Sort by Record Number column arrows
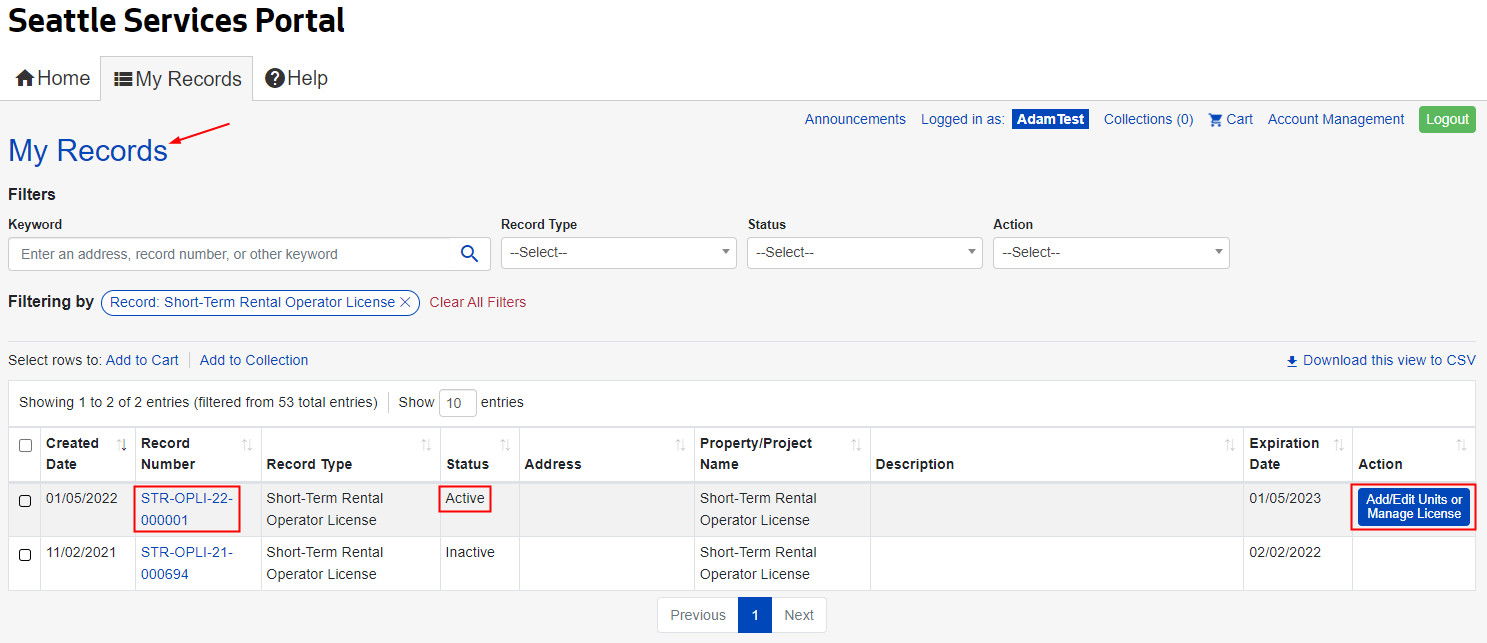The width and height of the screenshot is (1487, 643). (247, 444)
